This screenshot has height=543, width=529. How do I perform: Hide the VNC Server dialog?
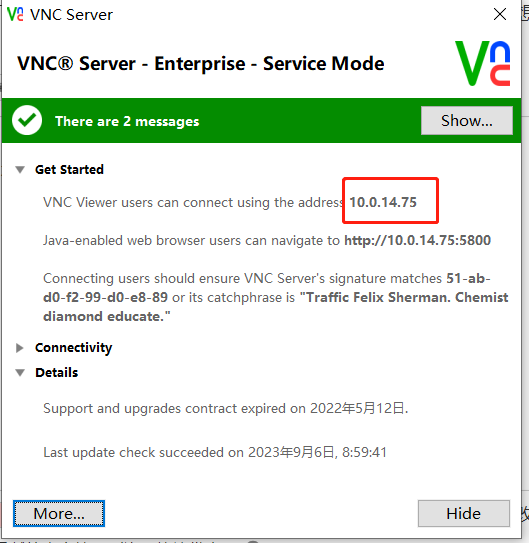pos(464,514)
